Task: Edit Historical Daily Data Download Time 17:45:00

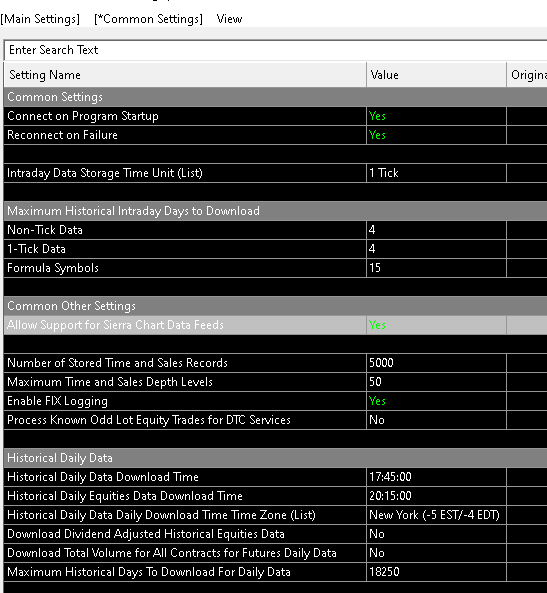Action: pyautogui.click(x=436, y=477)
